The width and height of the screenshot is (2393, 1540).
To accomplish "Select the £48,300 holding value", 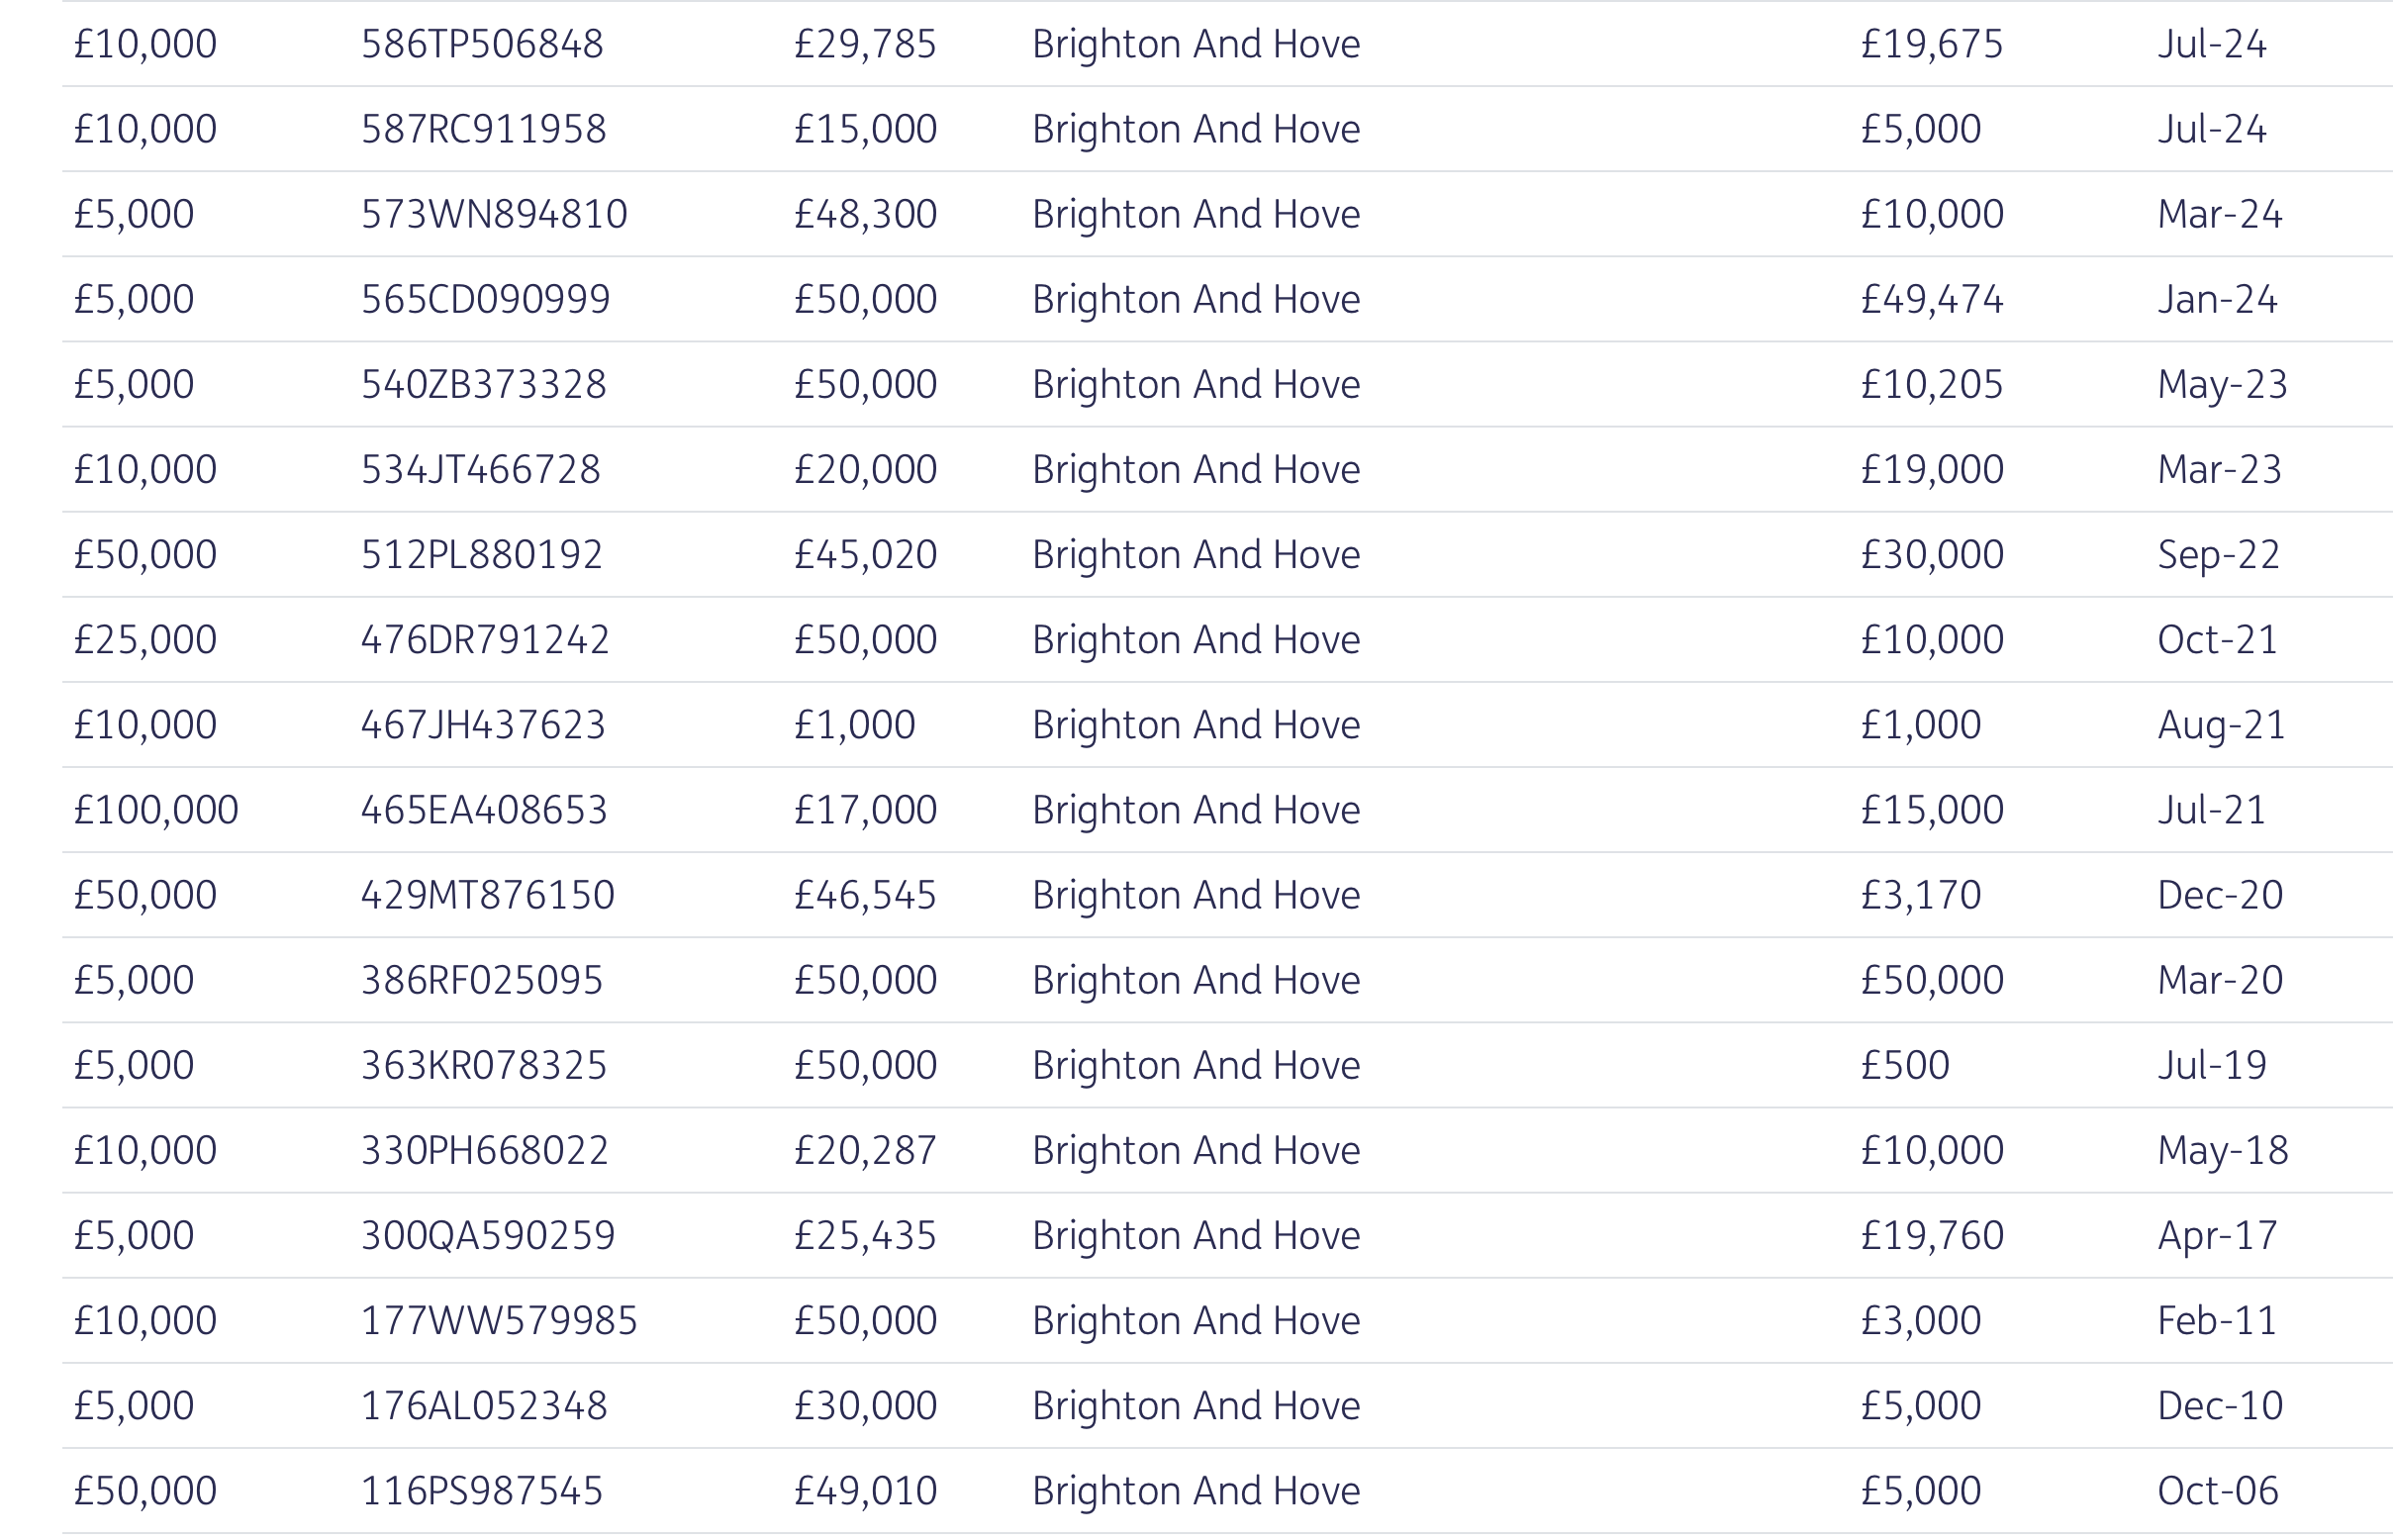I will [865, 214].
